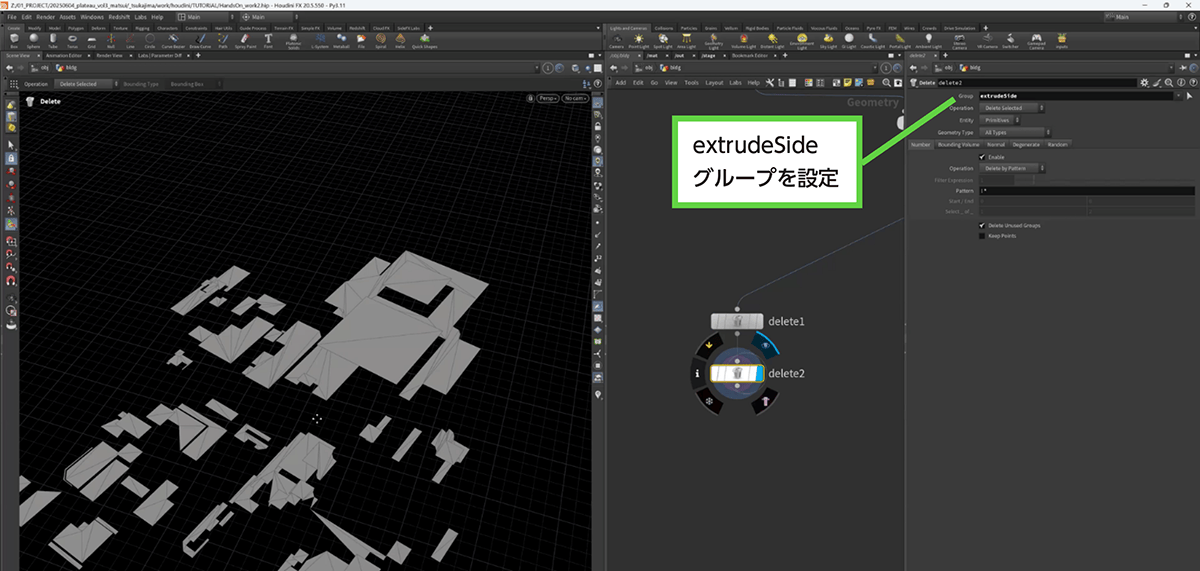Open the Render menu in the menu bar
The width and height of the screenshot is (1200, 571).
pos(46,17)
